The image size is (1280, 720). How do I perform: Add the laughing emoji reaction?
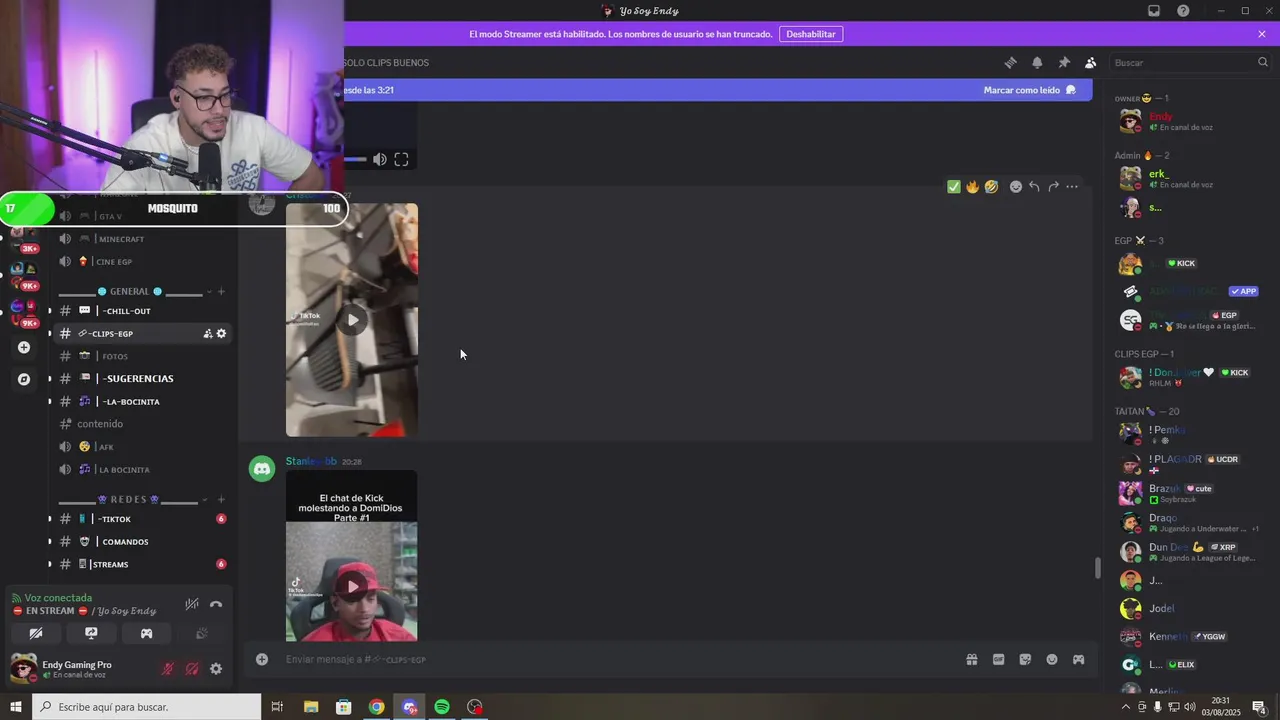click(991, 186)
